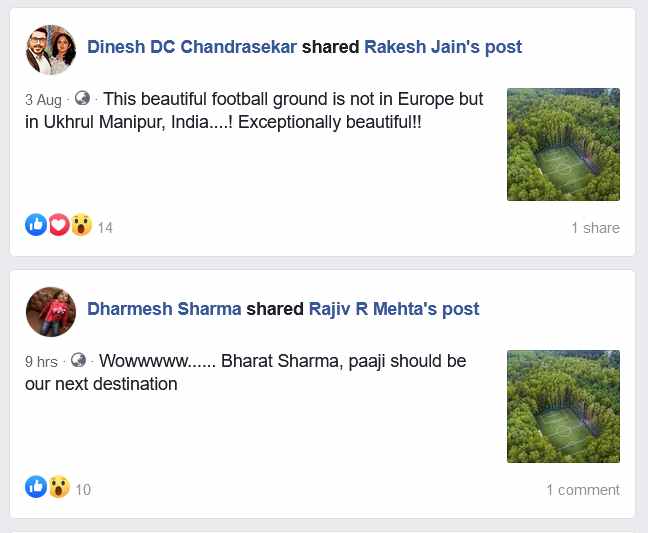Click the 1 share link
This screenshot has width=648, height=533.
click(x=595, y=228)
